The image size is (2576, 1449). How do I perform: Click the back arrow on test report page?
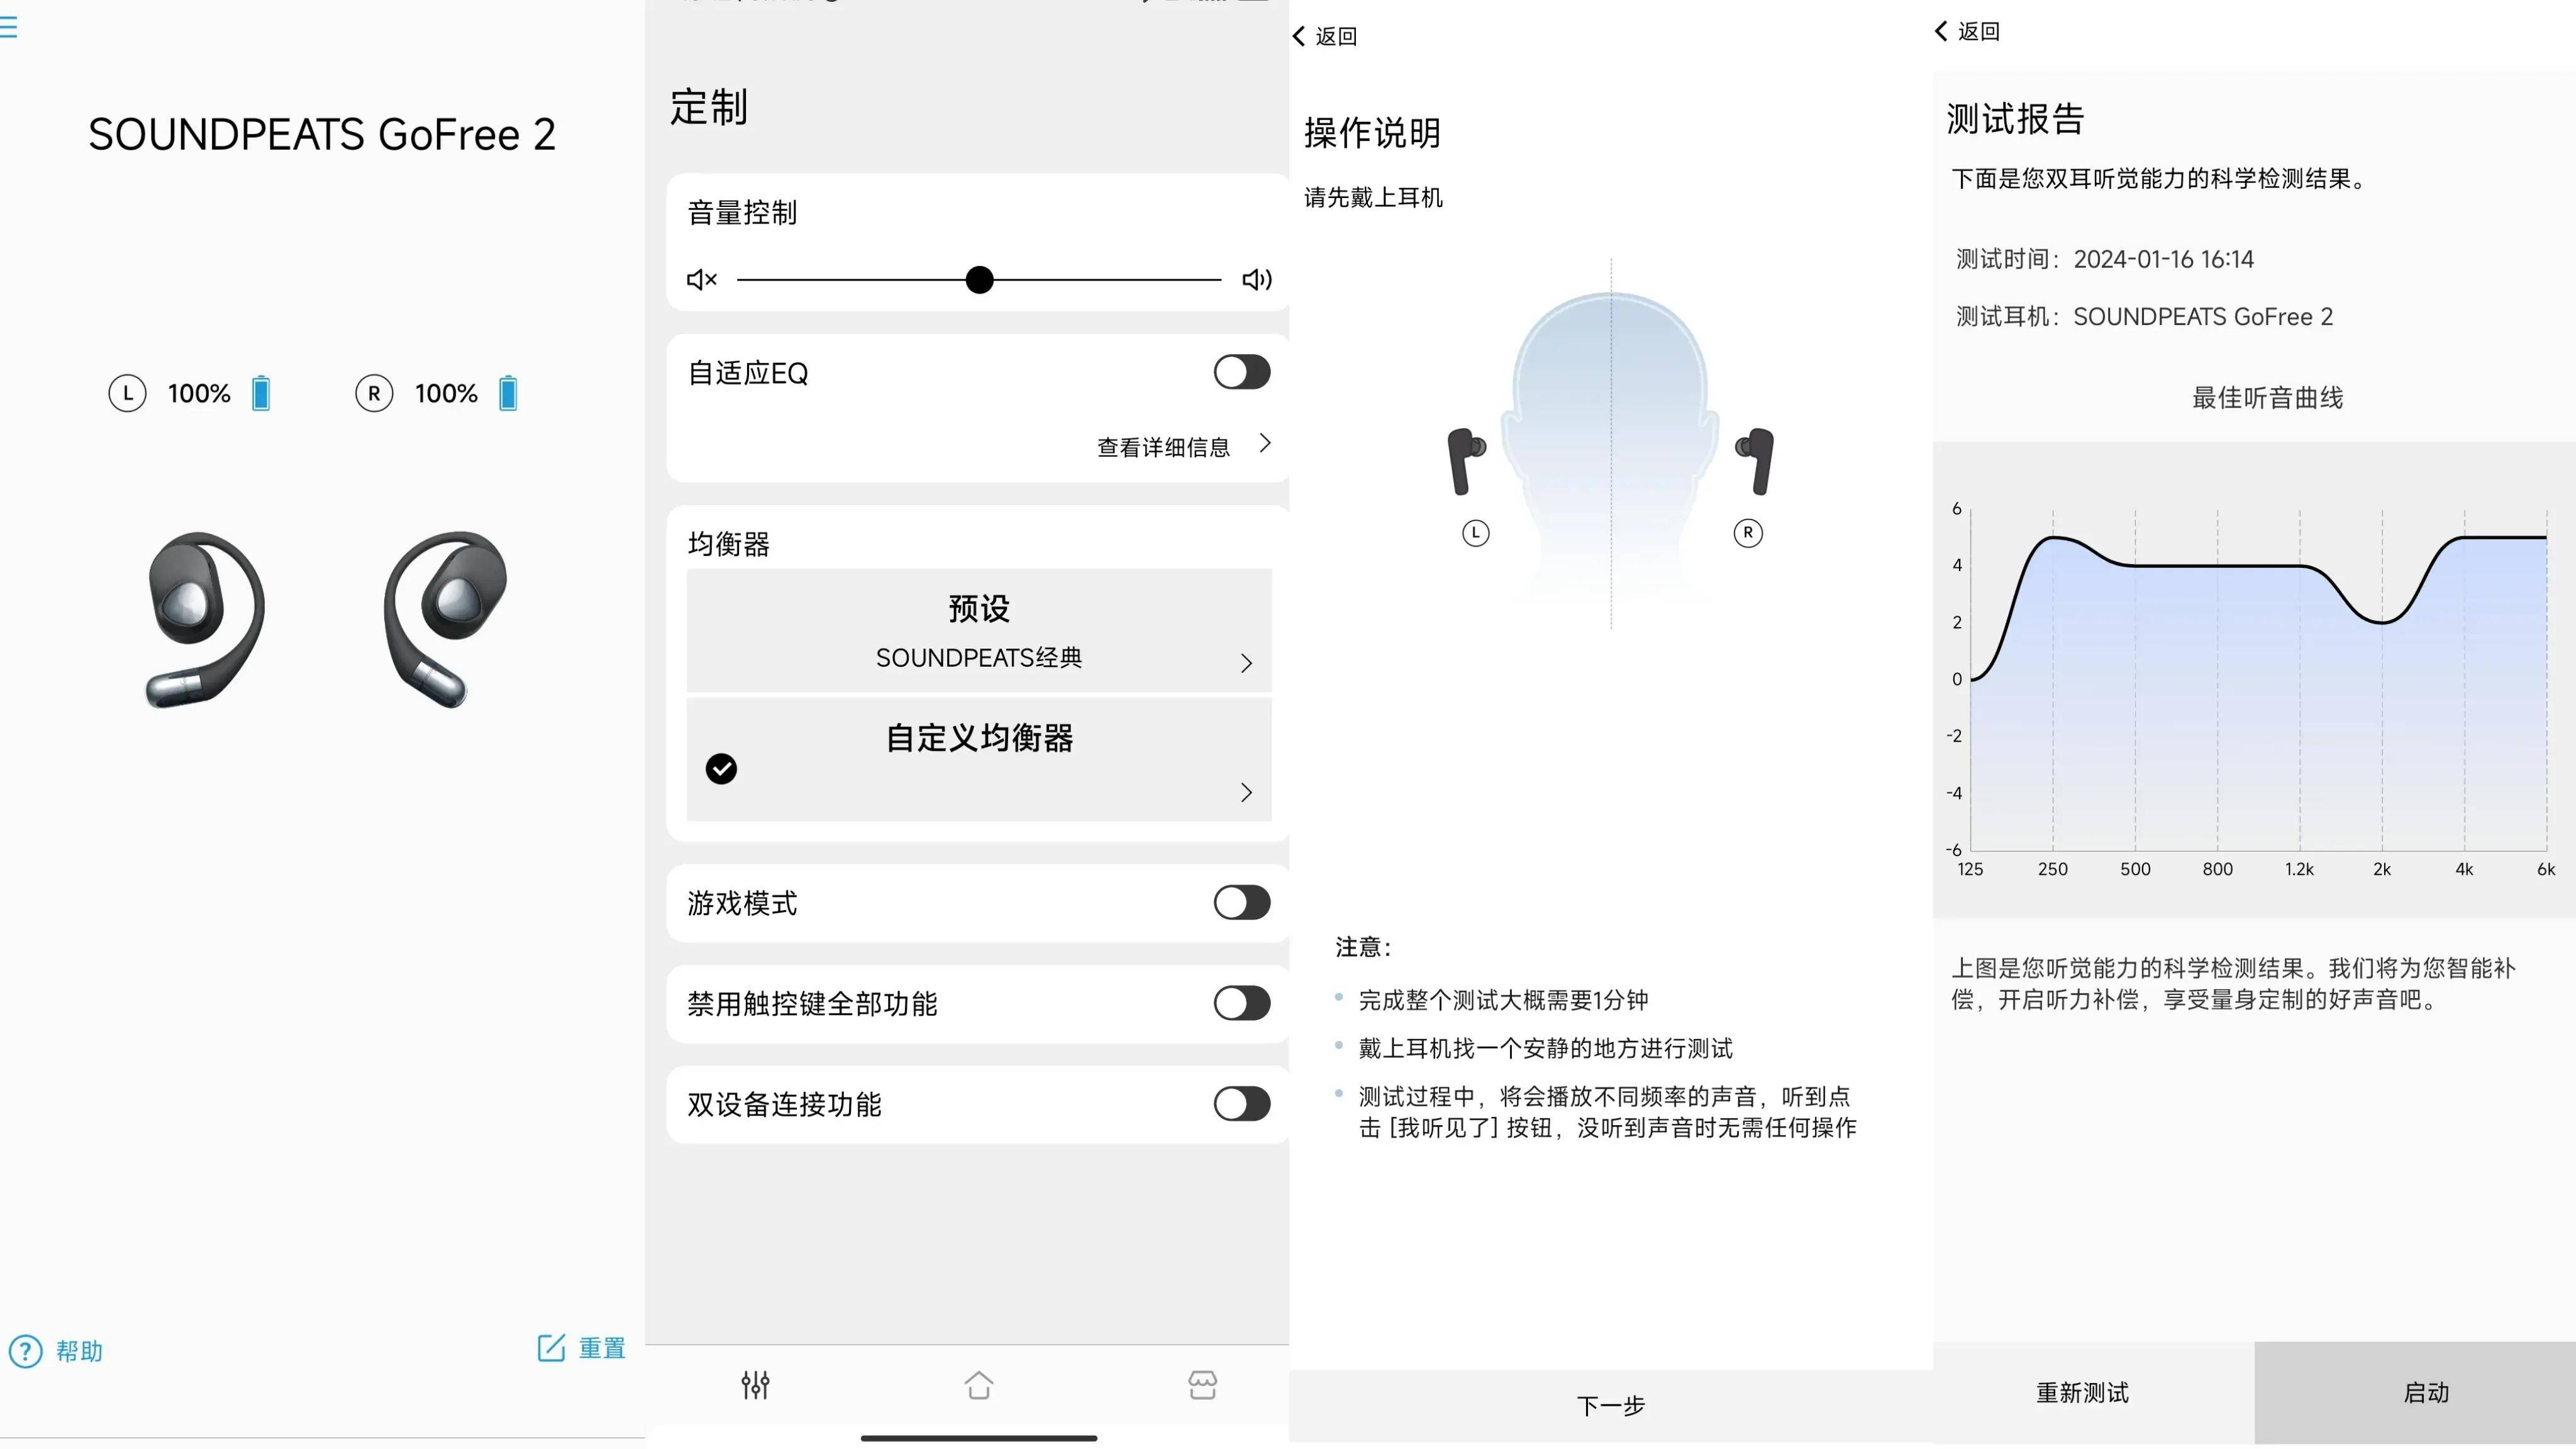click(x=1941, y=31)
